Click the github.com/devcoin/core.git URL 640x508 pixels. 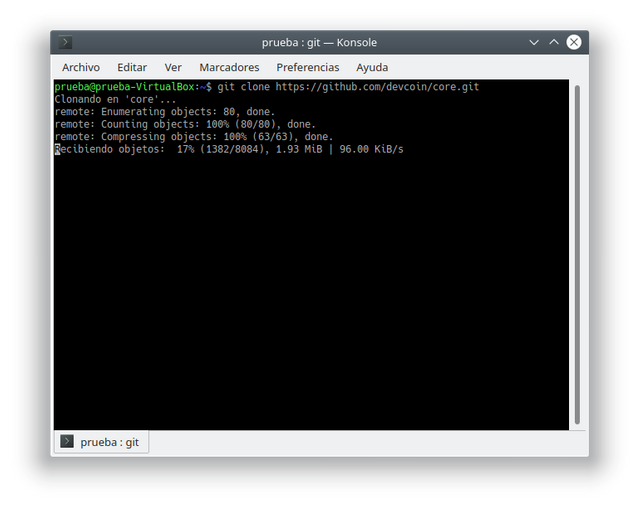click(377, 87)
